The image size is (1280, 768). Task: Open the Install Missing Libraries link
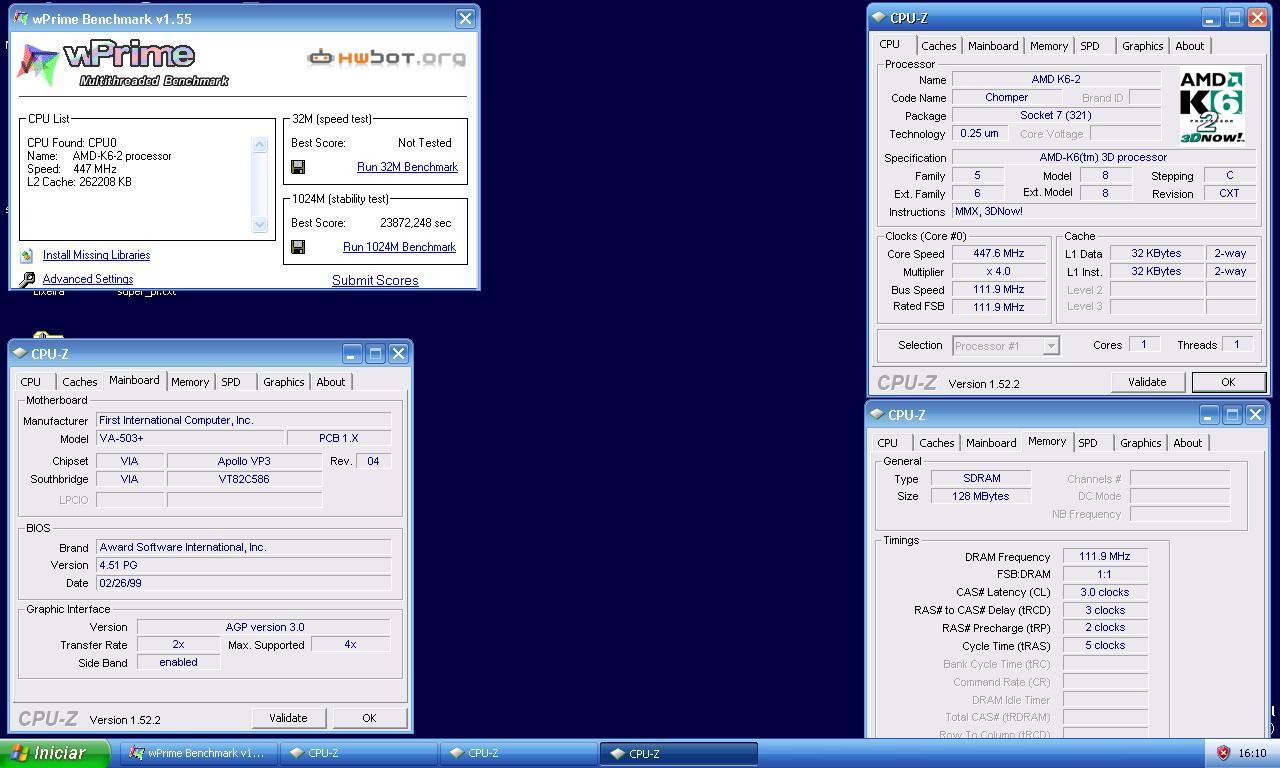click(x=96, y=255)
